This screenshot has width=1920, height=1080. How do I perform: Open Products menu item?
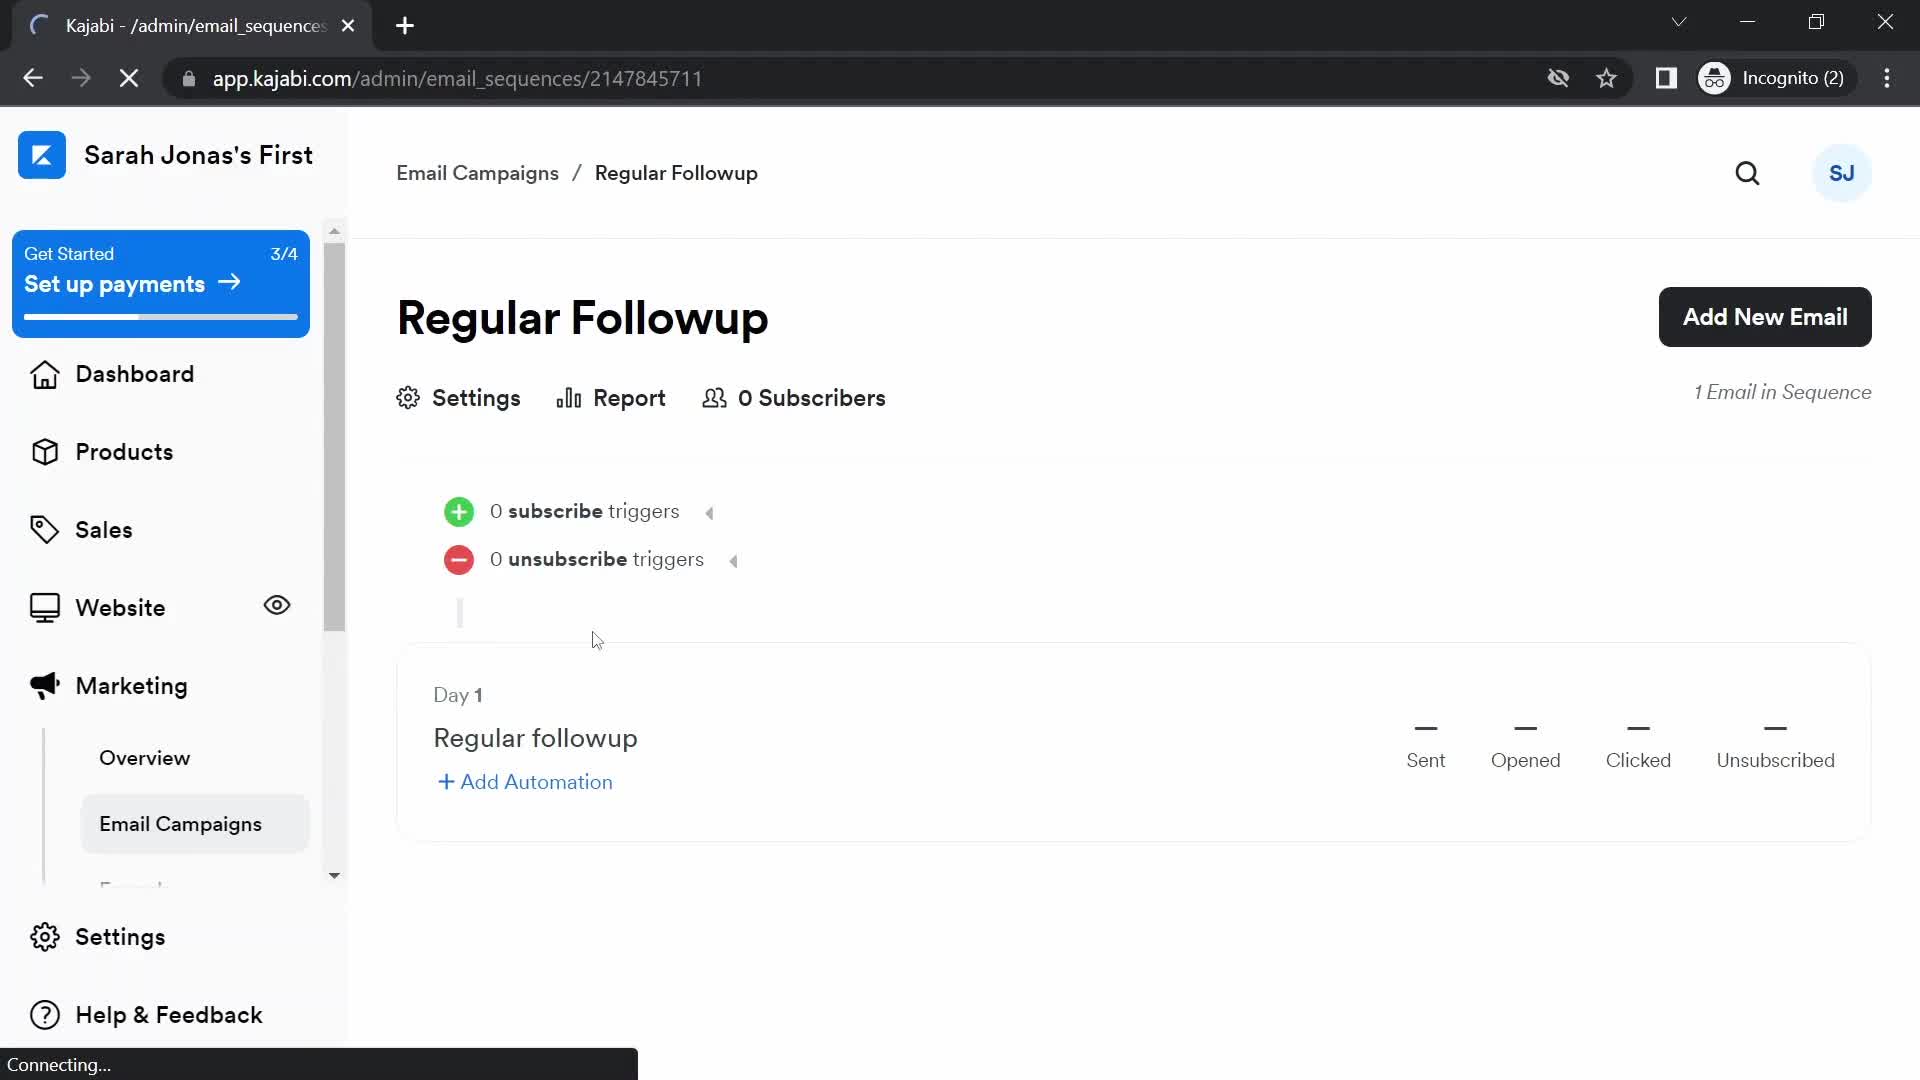[x=124, y=452]
